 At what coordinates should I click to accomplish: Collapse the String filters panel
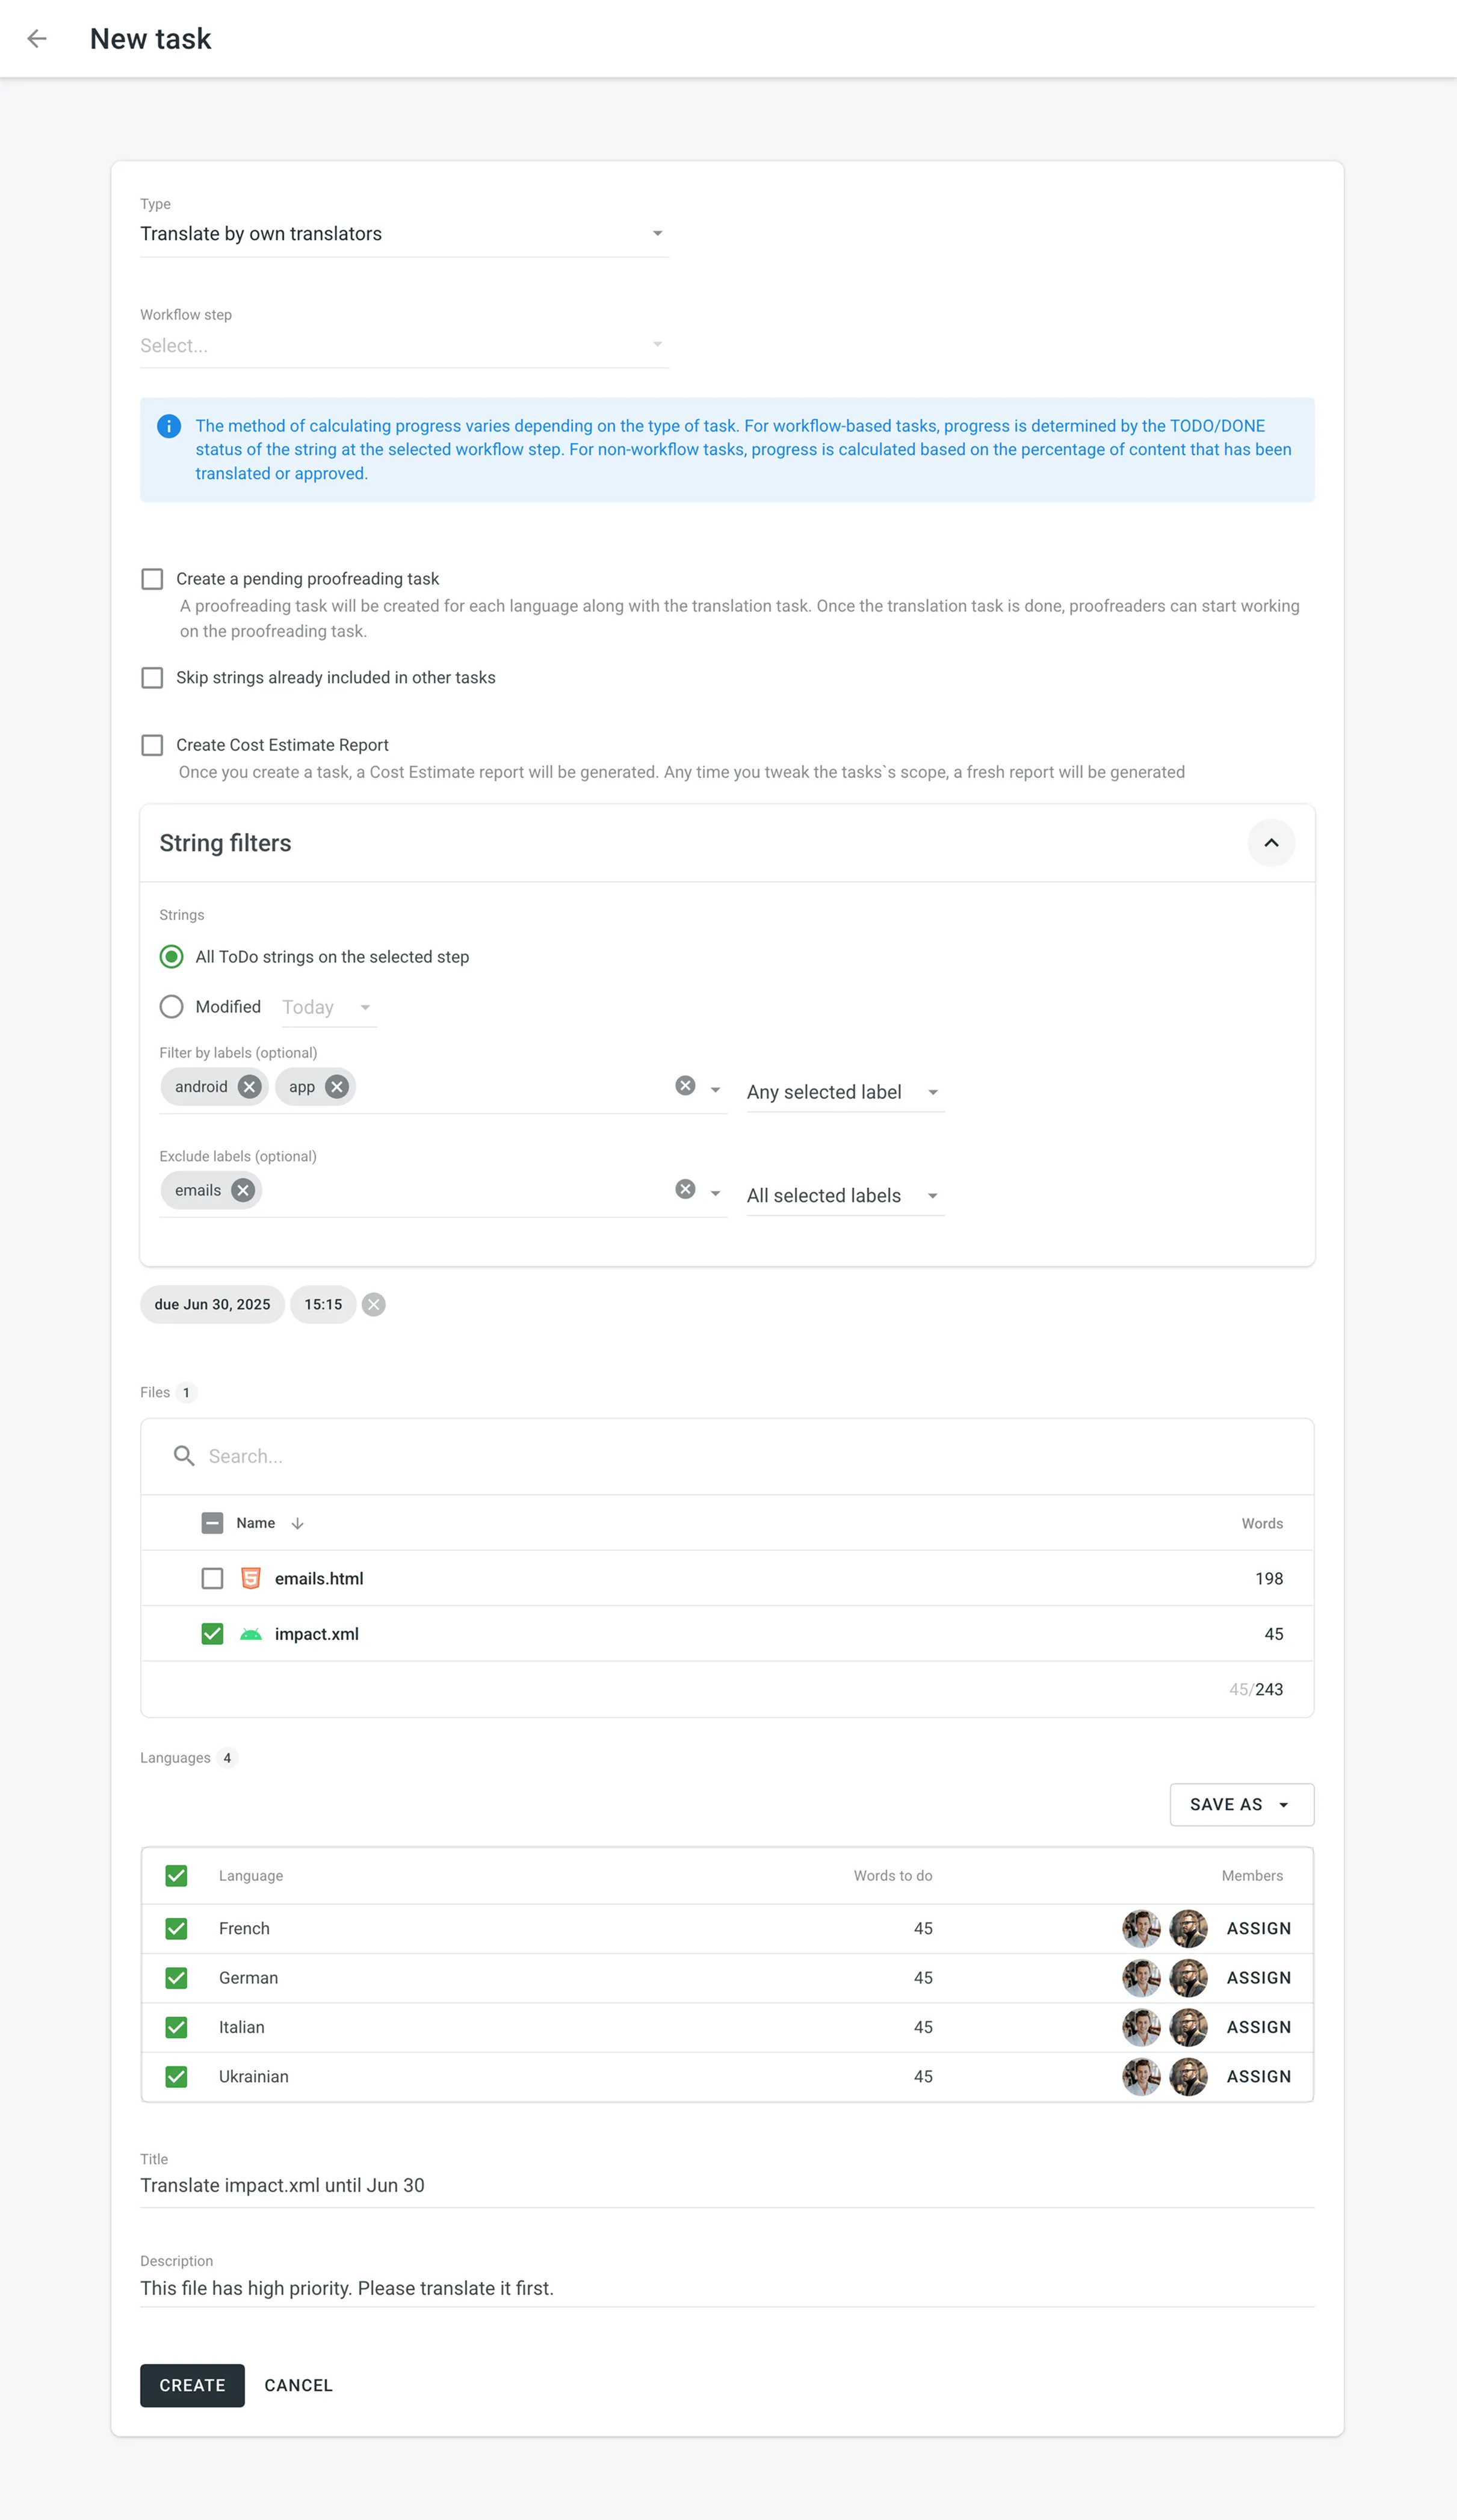1271,842
